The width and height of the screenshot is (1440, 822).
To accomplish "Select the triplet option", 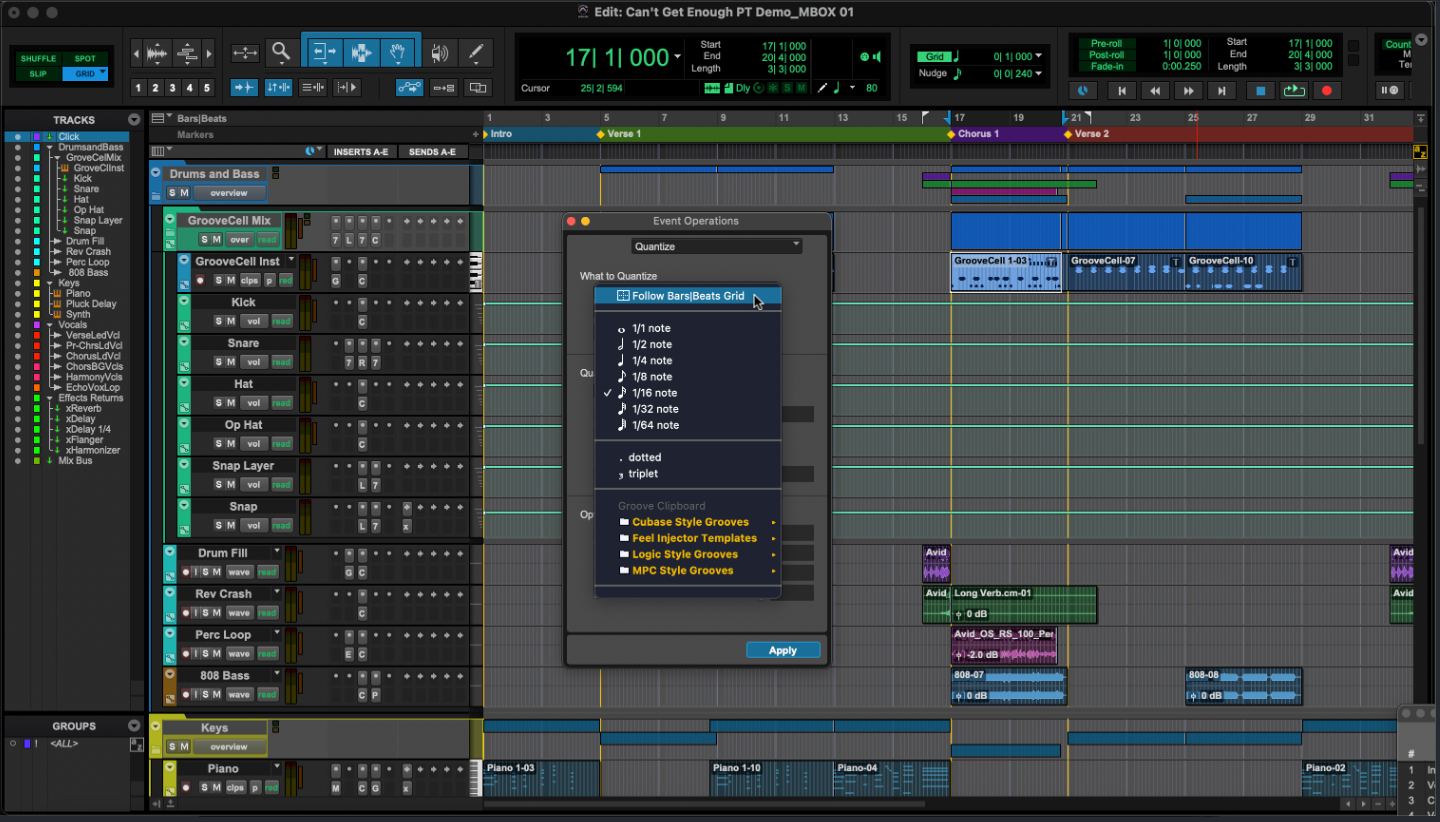I will click(x=687, y=474).
